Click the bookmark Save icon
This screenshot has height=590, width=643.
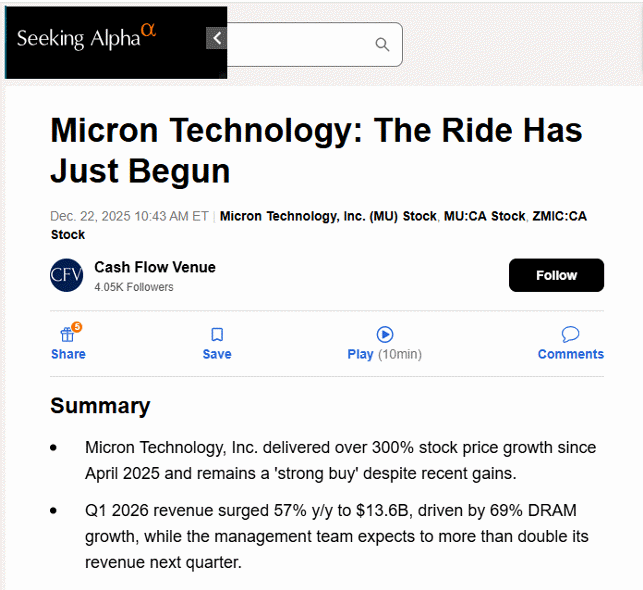click(217, 335)
